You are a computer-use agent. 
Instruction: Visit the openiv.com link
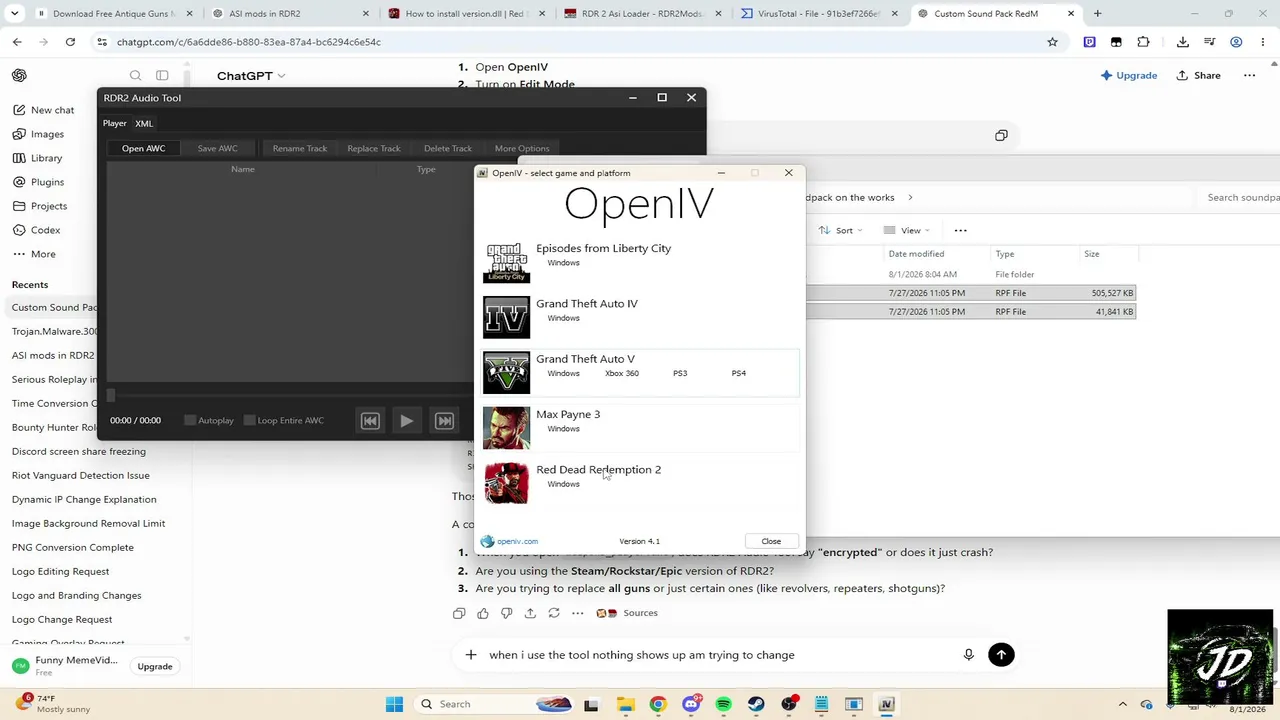517,541
